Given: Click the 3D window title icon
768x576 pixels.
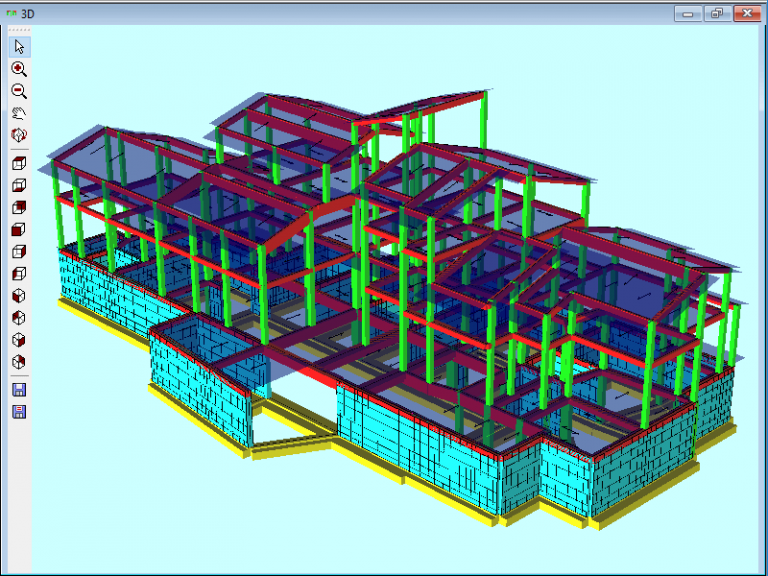Looking at the screenshot, I should [11, 14].
